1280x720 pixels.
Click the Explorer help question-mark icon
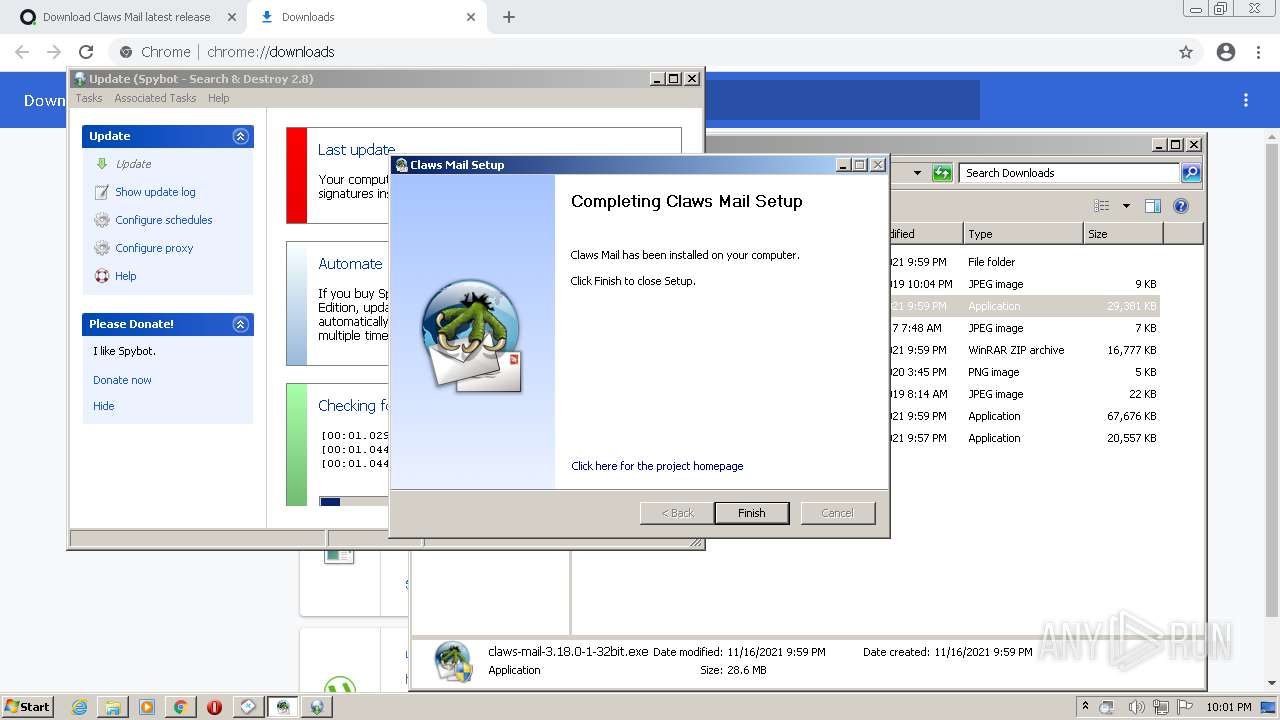tap(1181, 206)
